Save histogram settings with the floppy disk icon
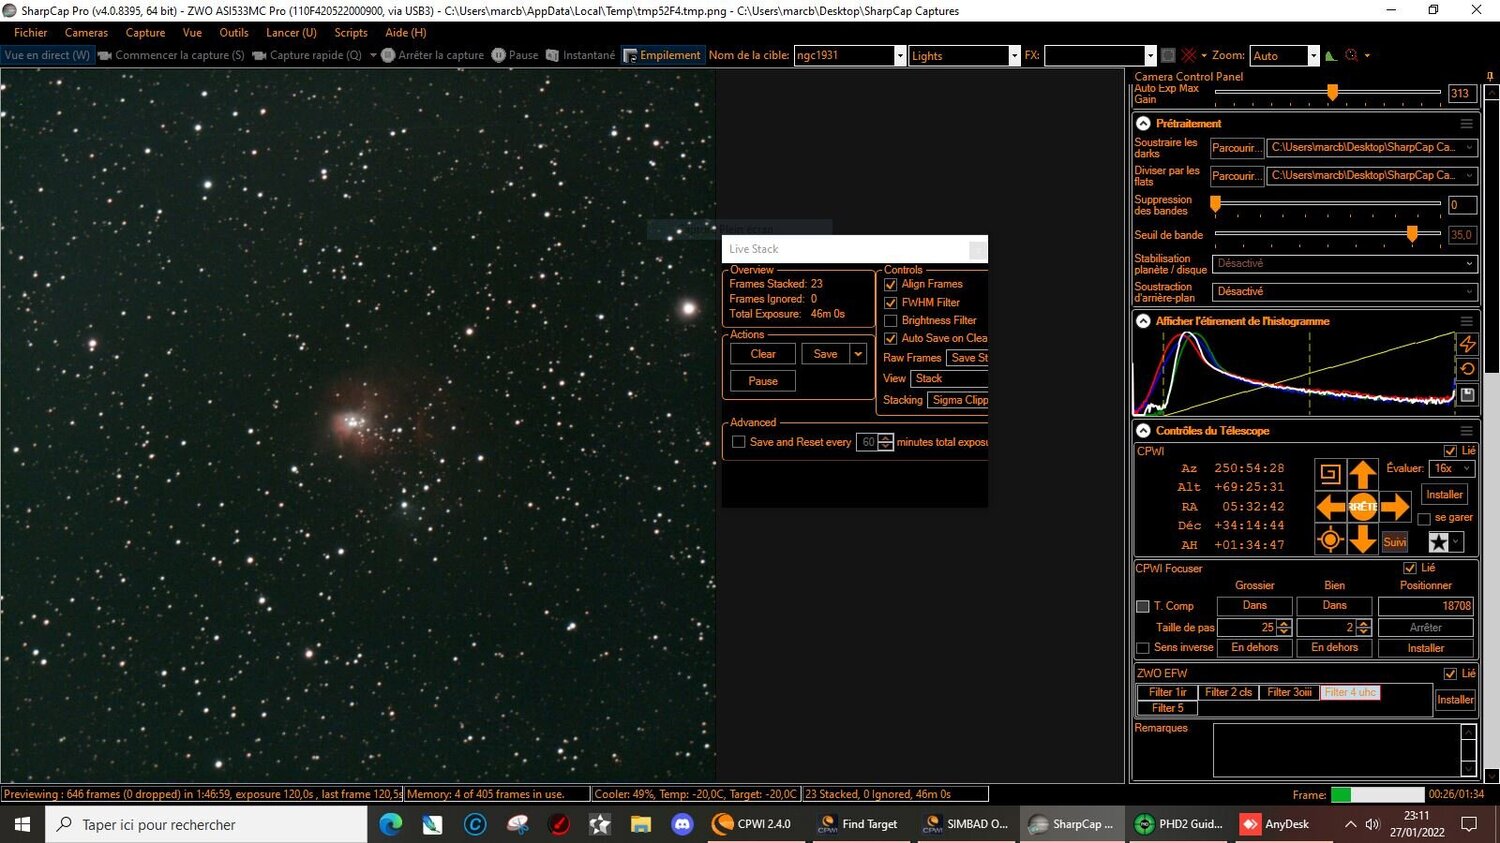This screenshot has width=1500, height=843. [x=1468, y=394]
